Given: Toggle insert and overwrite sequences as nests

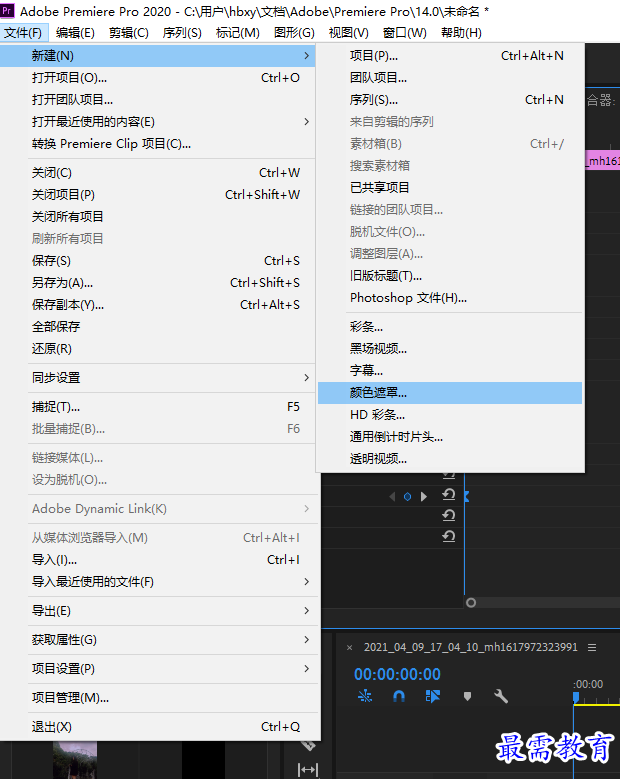Looking at the screenshot, I should 365,696.
